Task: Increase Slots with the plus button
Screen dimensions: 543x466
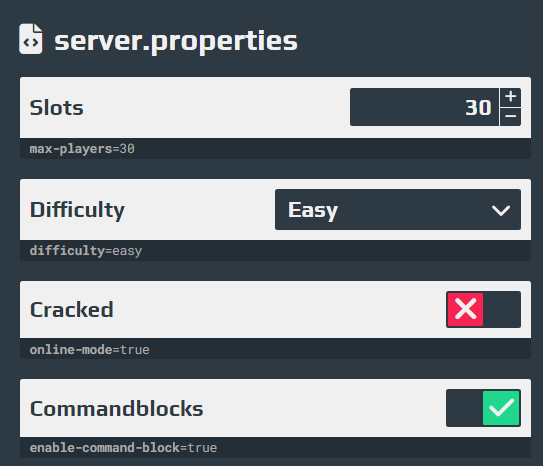Action: (510, 97)
